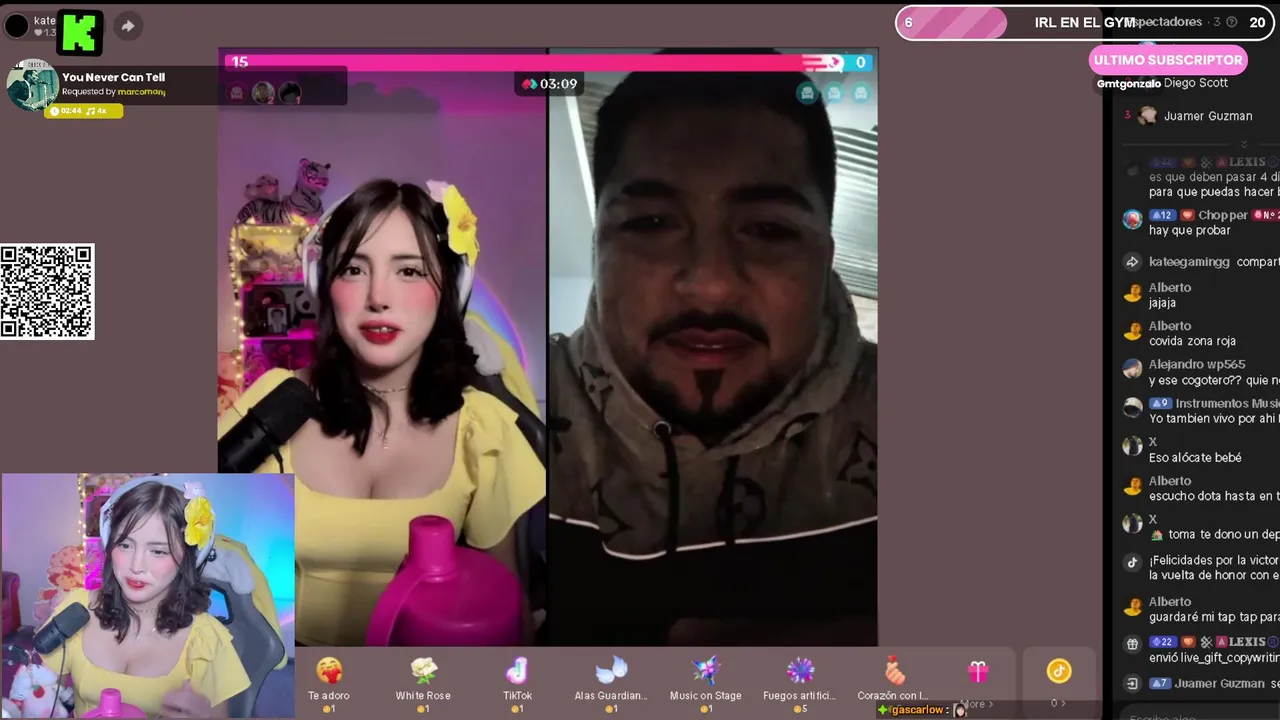
Task: Open X's avatar at Eso alócate bebé
Action: [x=1132, y=446]
